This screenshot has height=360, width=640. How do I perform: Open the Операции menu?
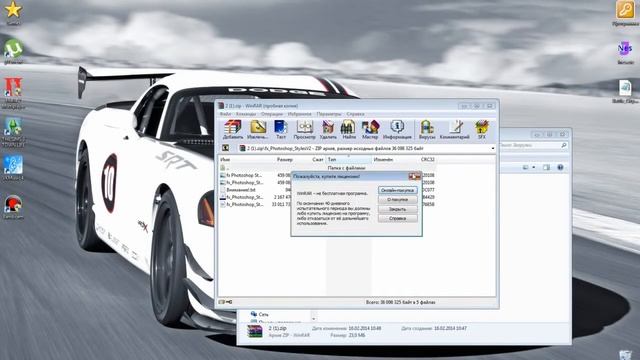(271, 114)
